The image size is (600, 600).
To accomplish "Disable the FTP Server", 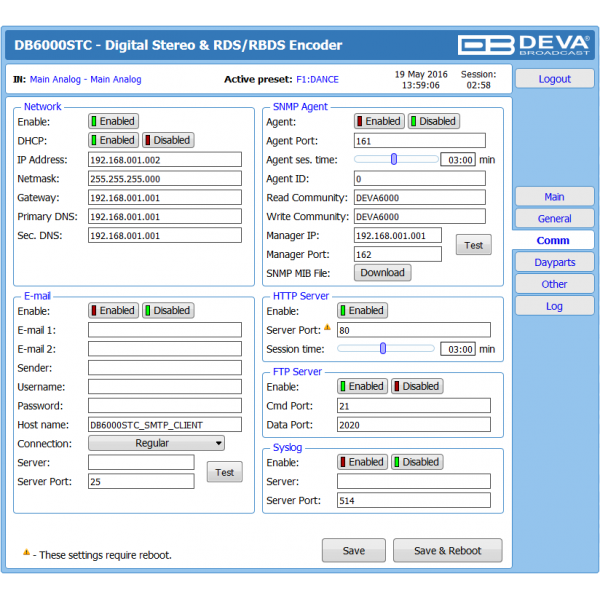I will 417,386.
